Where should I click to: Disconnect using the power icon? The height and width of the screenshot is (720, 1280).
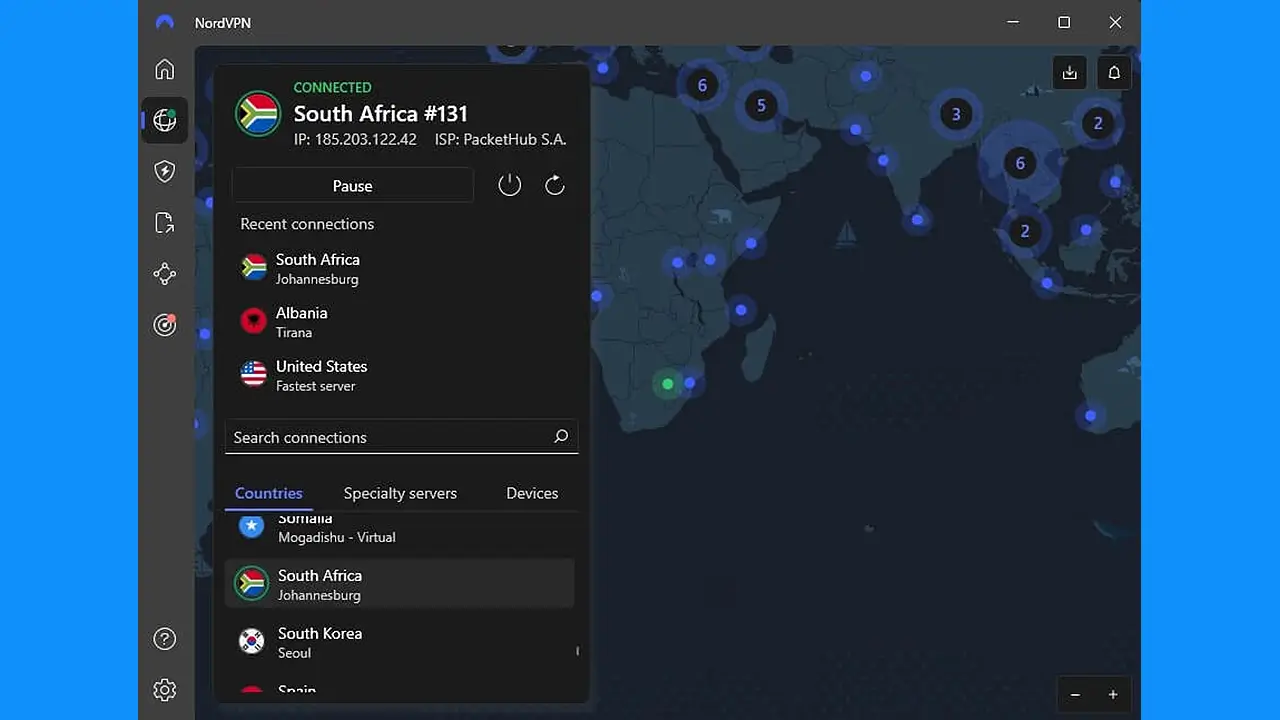(x=510, y=185)
